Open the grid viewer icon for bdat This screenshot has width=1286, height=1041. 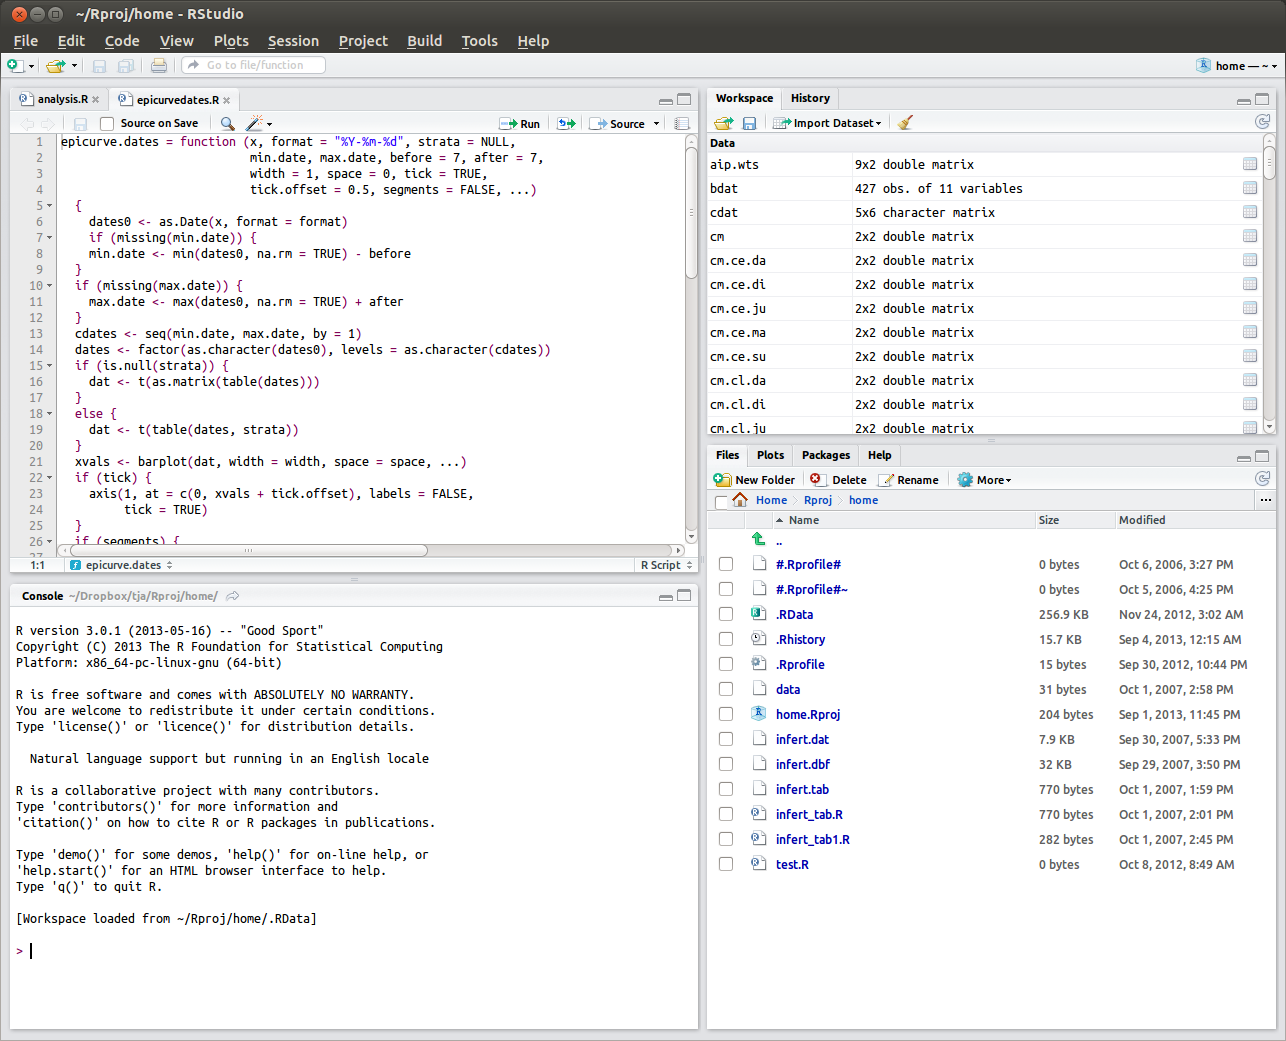1249,188
